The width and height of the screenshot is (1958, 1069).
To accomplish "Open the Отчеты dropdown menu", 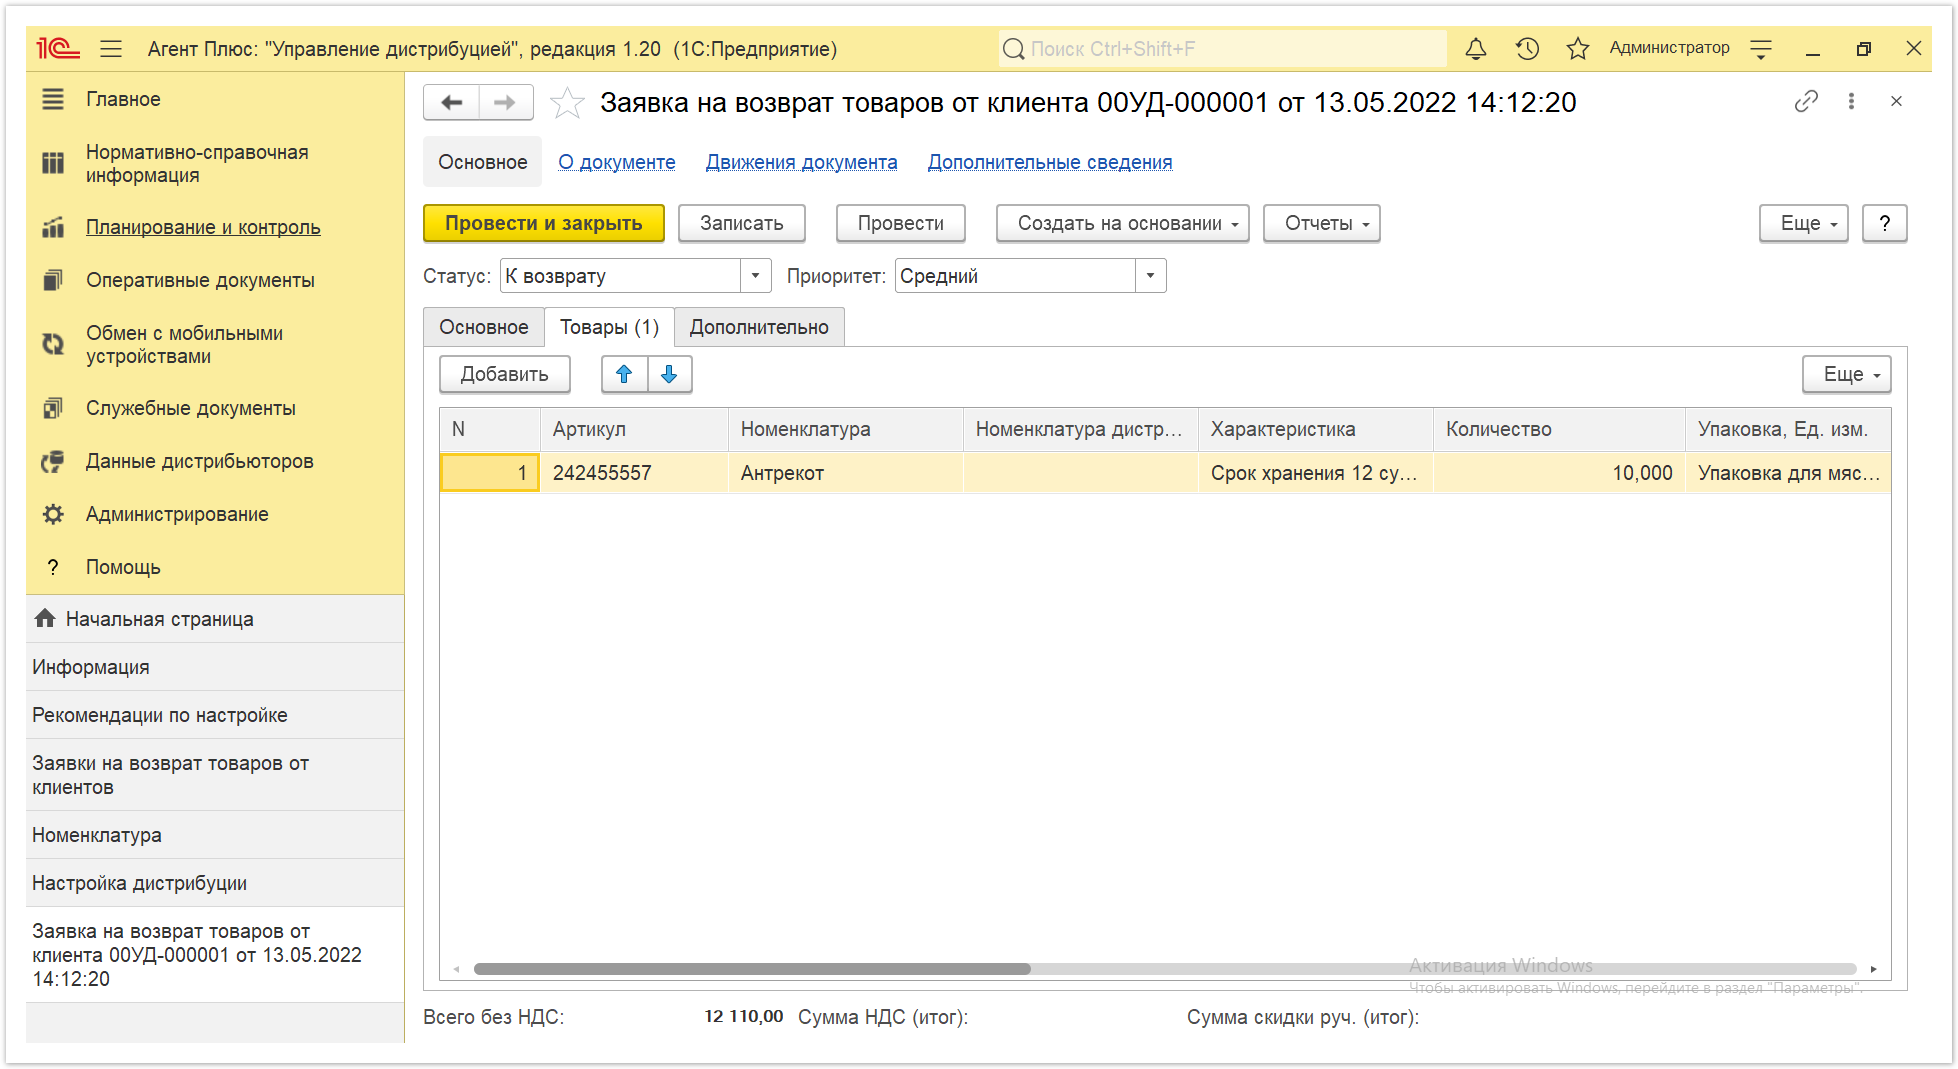I will [x=1321, y=223].
